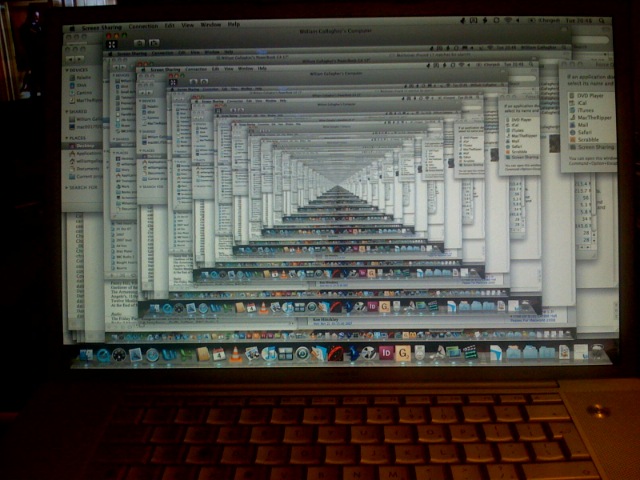Click the Finder search field at top right
Screen dimensions: 640x480
click(590, 40)
